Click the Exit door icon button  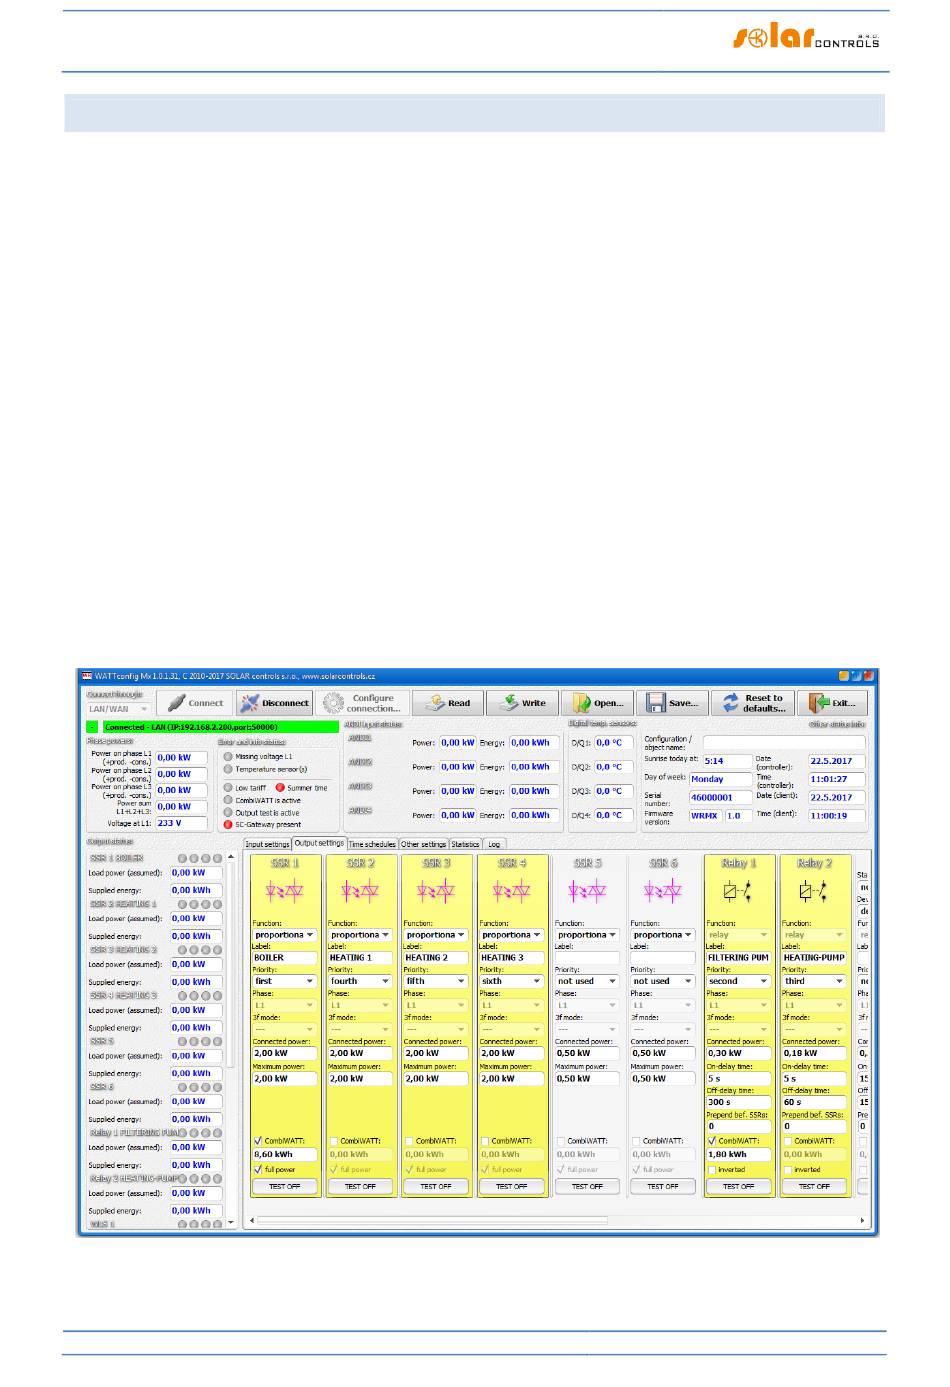tap(832, 703)
